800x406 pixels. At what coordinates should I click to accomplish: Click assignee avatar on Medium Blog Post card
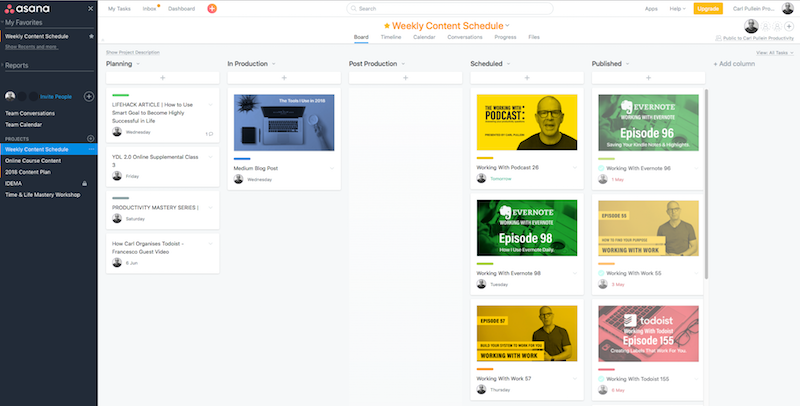(x=238, y=179)
